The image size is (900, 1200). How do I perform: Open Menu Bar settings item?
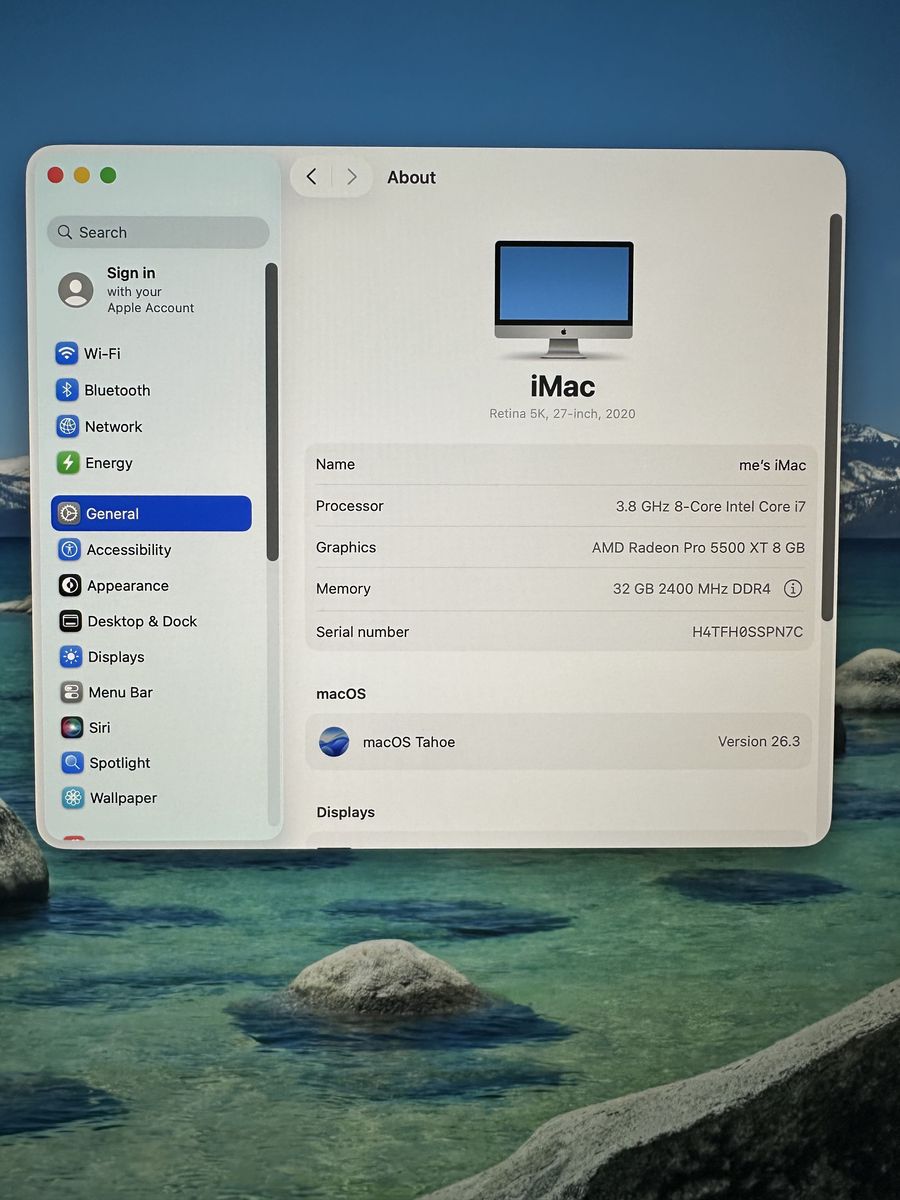coord(120,692)
